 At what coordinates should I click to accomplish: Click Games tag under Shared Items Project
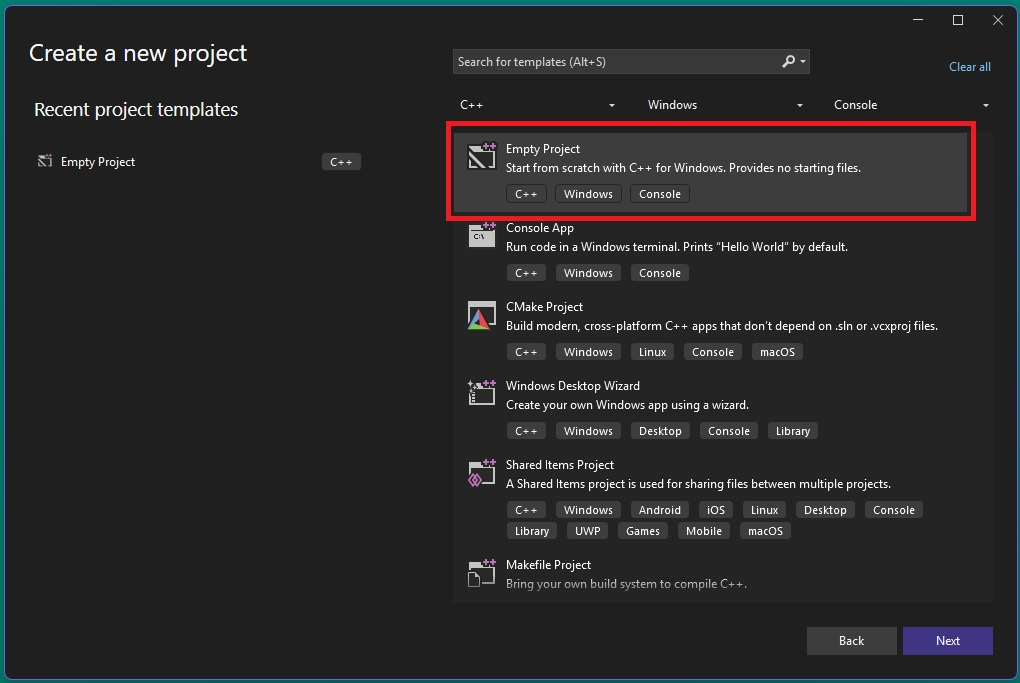tap(642, 531)
